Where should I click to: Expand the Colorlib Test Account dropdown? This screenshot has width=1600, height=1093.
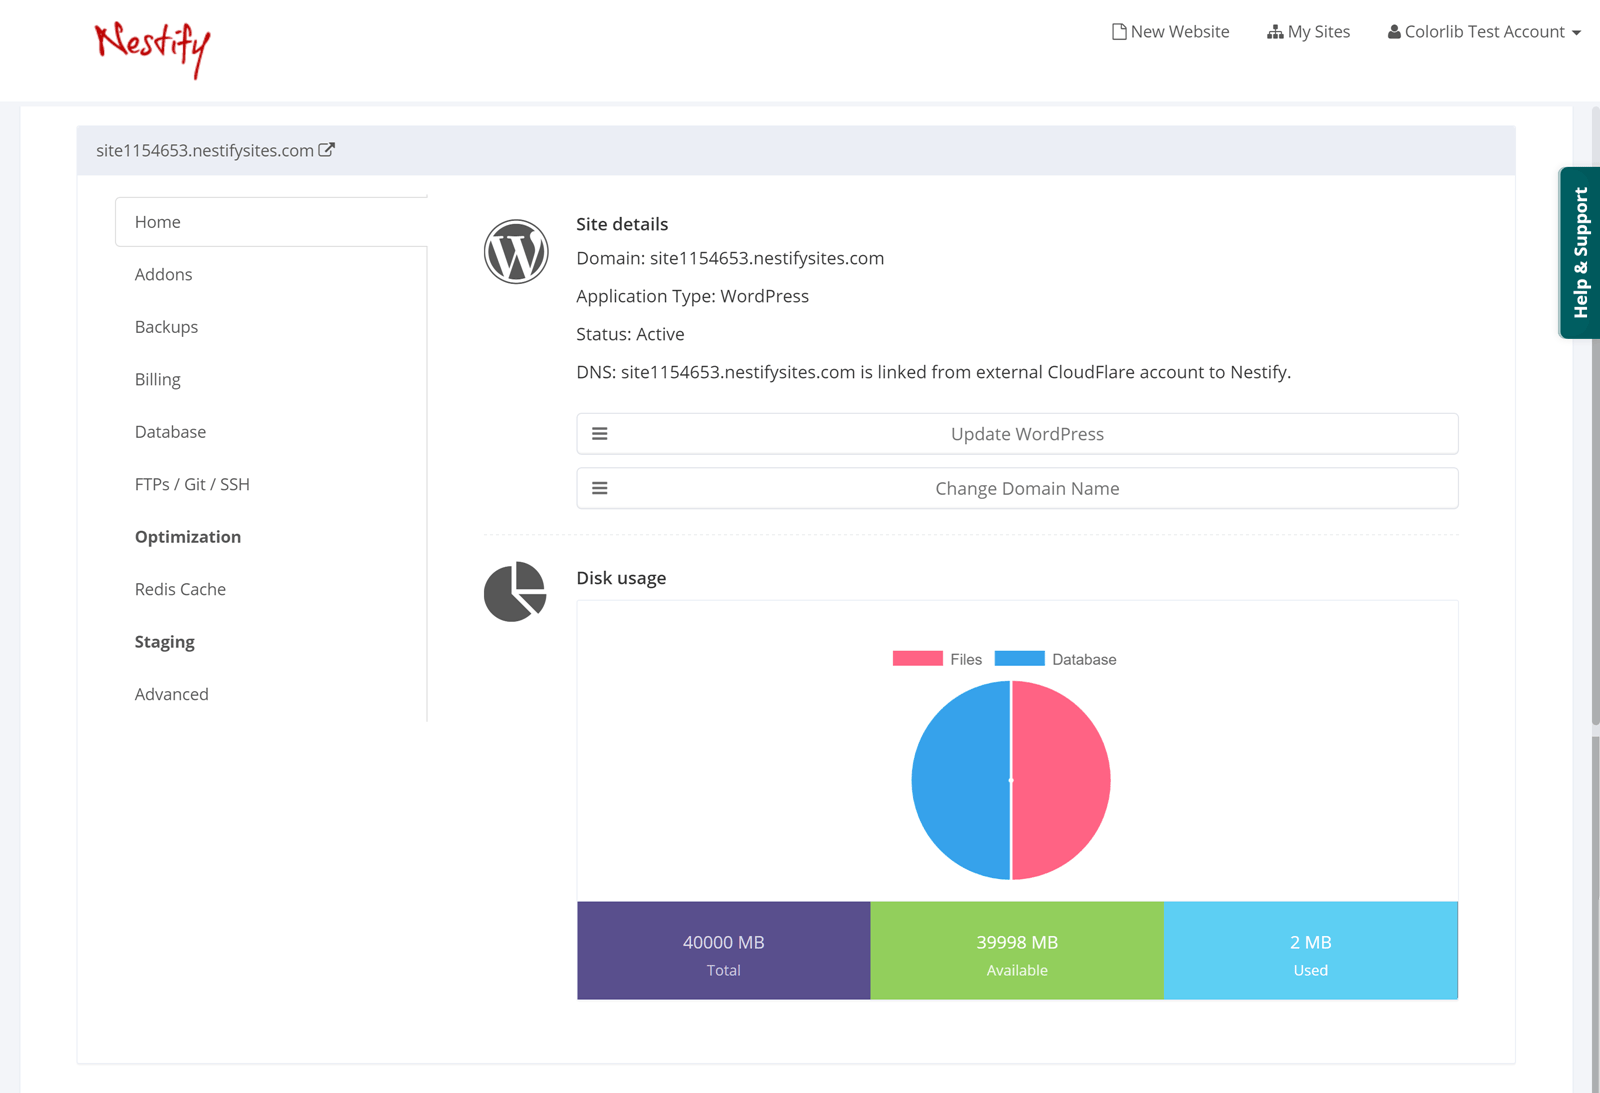[x=1484, y=31]
